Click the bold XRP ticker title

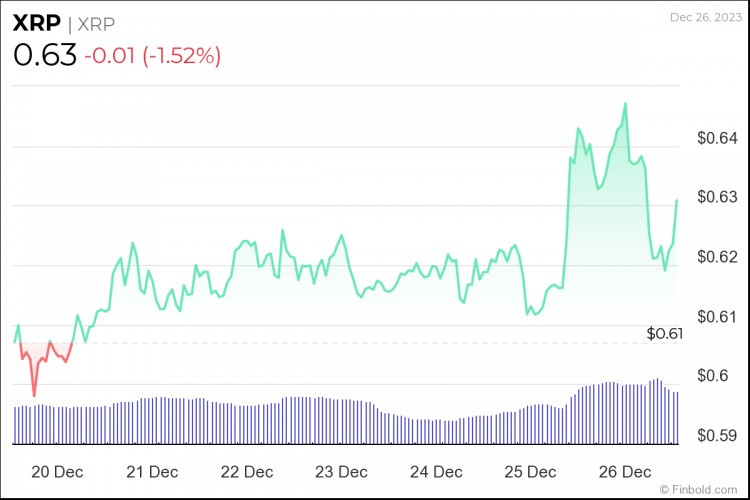click(x=37, y=23)
